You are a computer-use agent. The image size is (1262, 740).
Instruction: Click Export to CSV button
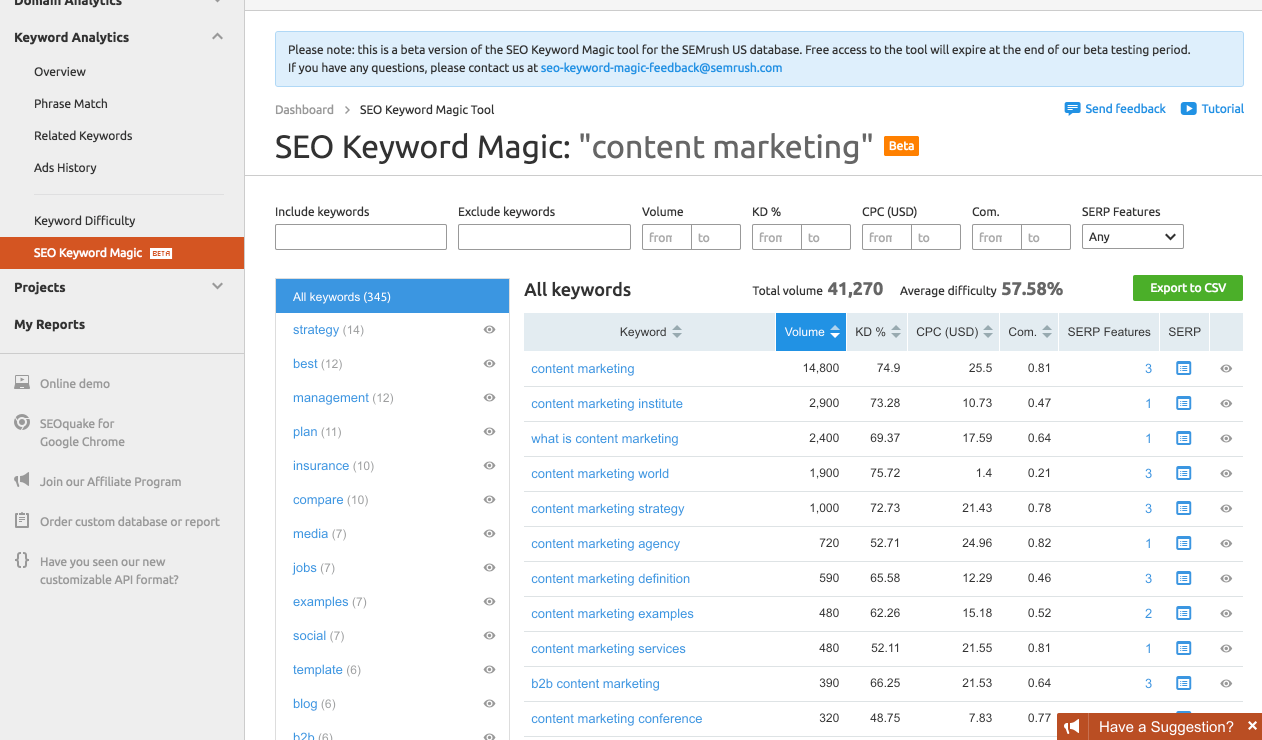coord(1188,288)
